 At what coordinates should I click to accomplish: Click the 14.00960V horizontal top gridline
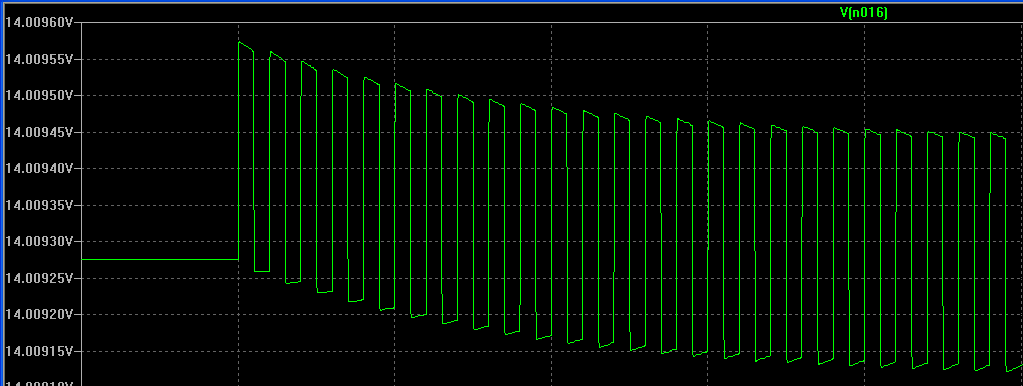[x=548, y=23]
